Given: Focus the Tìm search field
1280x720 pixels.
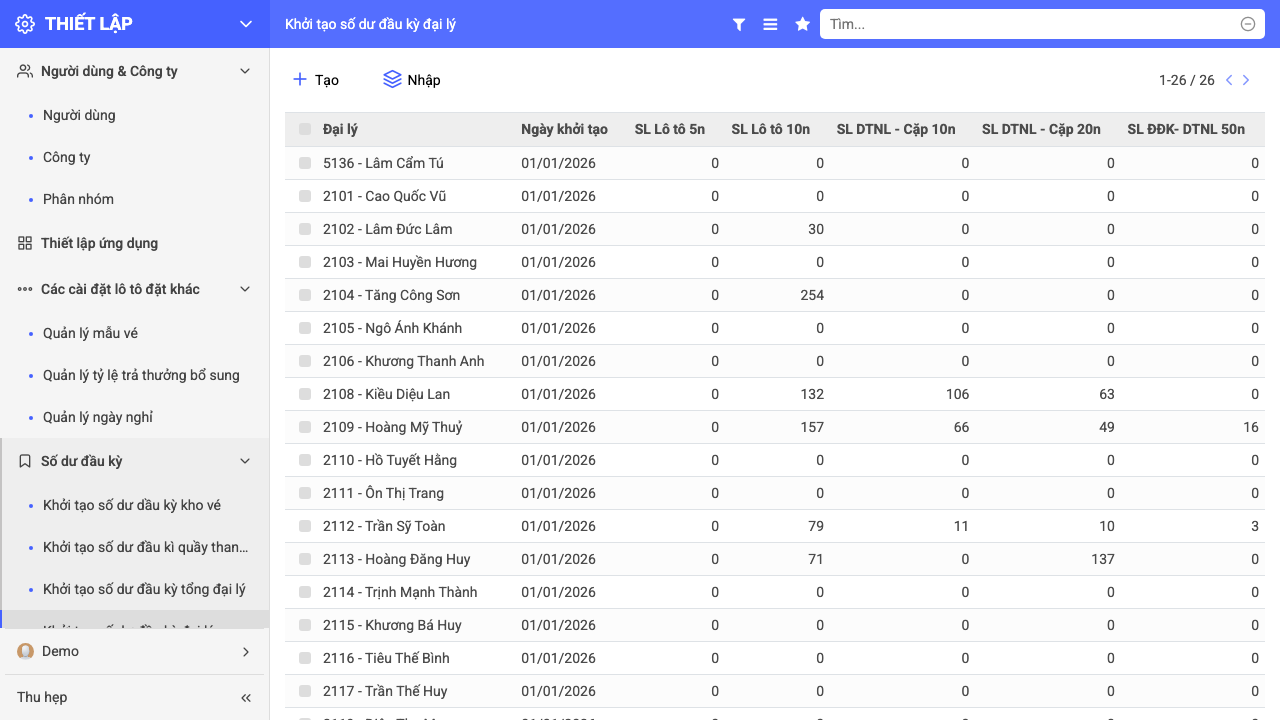Looking at the screenshot, I should coord(1032,24).
